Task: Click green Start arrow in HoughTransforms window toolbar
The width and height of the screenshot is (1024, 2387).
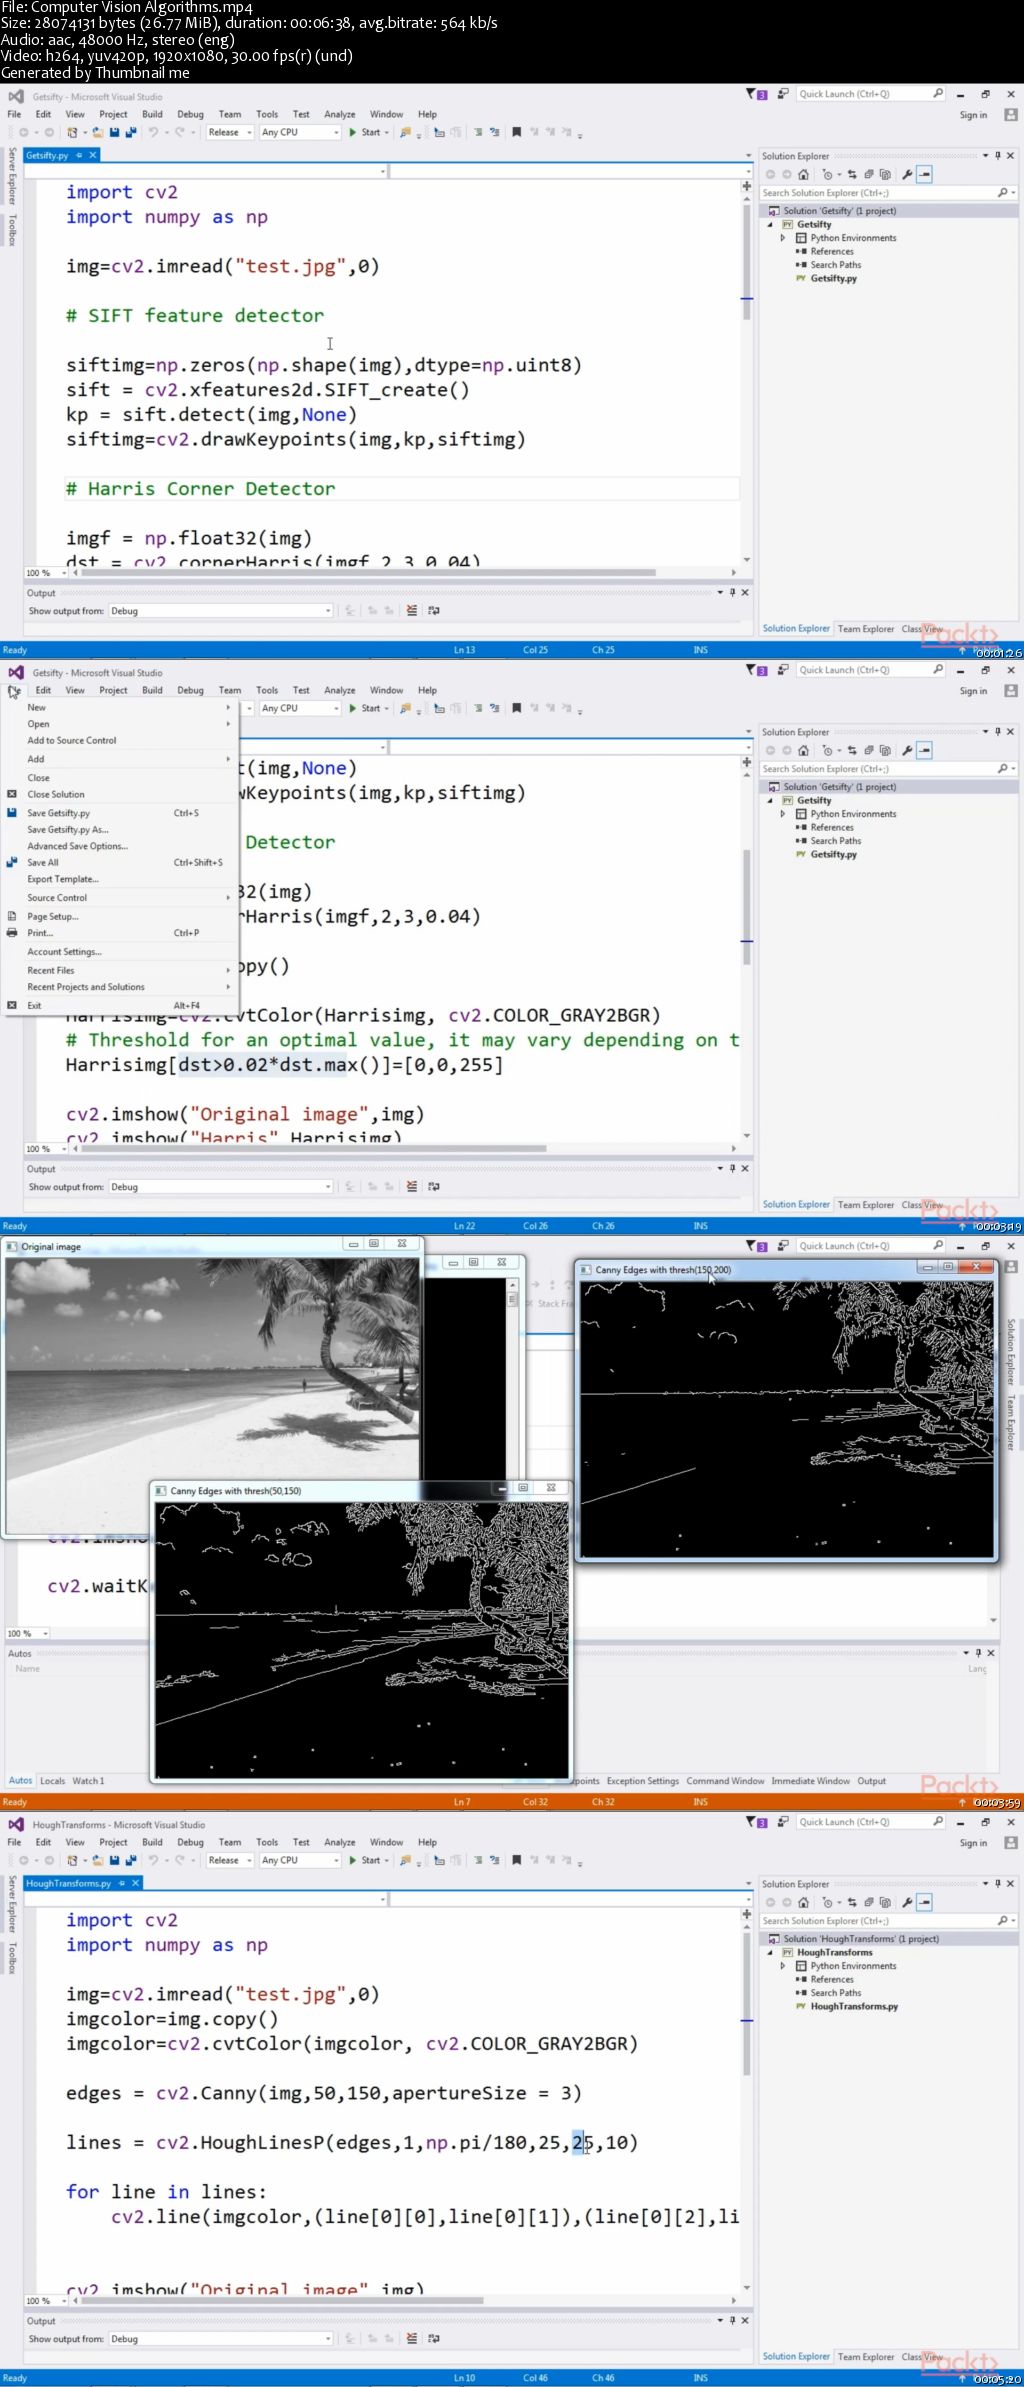Action: [352, 1860]
